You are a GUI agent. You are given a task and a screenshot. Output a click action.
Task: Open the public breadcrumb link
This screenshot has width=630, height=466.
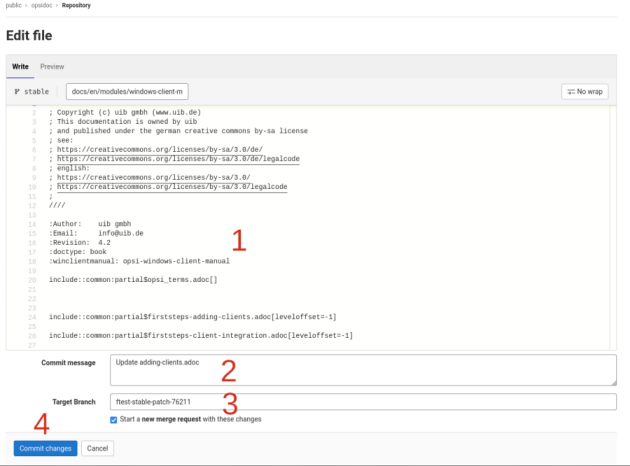14,6
